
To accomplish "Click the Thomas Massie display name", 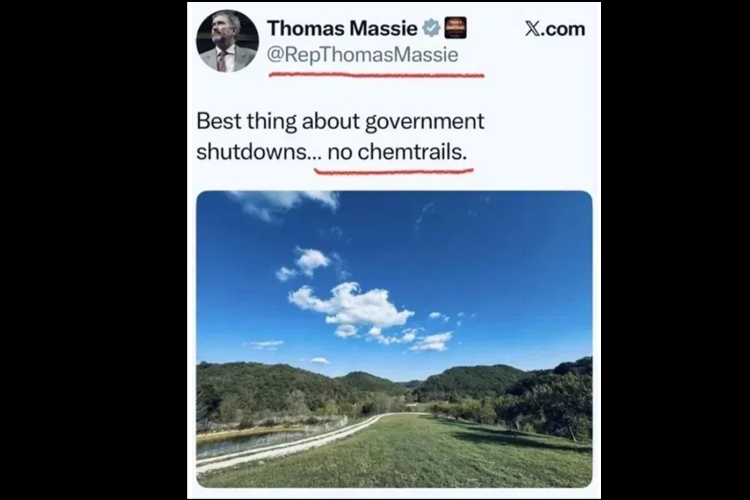I will point(342,29).
